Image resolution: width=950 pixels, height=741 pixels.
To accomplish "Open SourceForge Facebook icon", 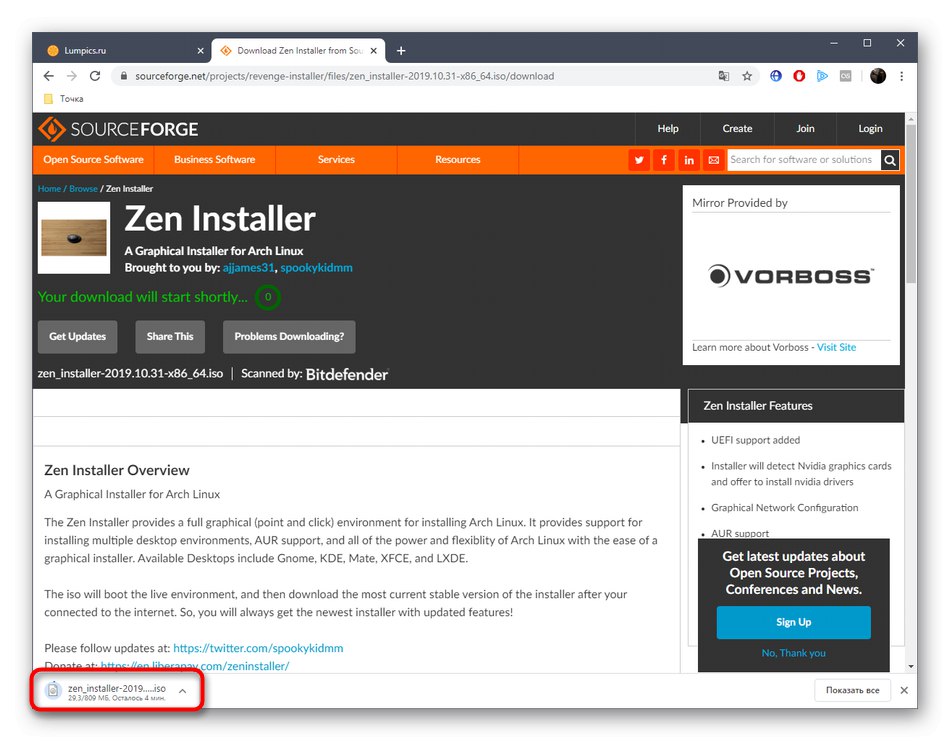I will click(664, 160).
